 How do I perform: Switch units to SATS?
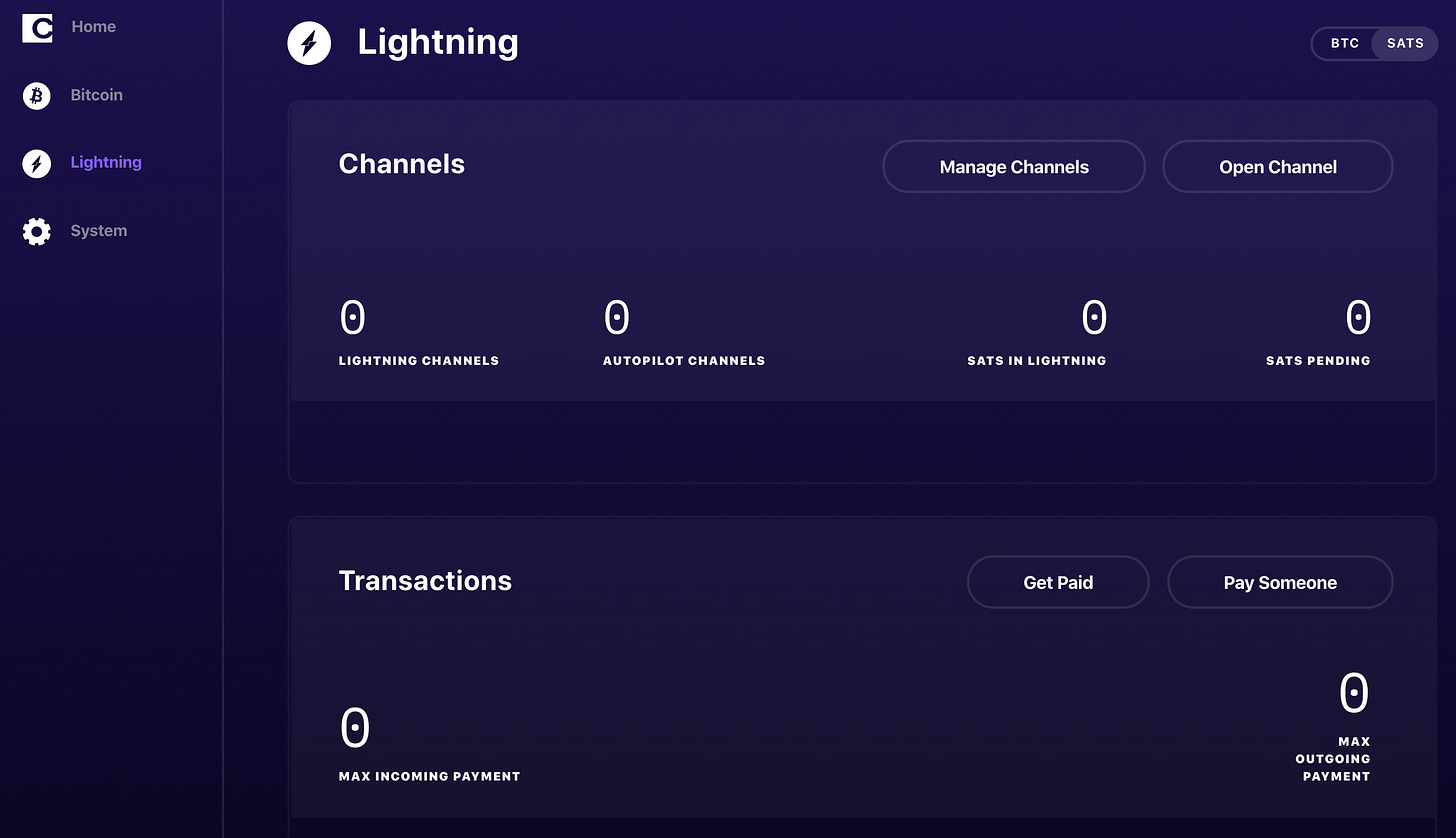[1405, 44]
